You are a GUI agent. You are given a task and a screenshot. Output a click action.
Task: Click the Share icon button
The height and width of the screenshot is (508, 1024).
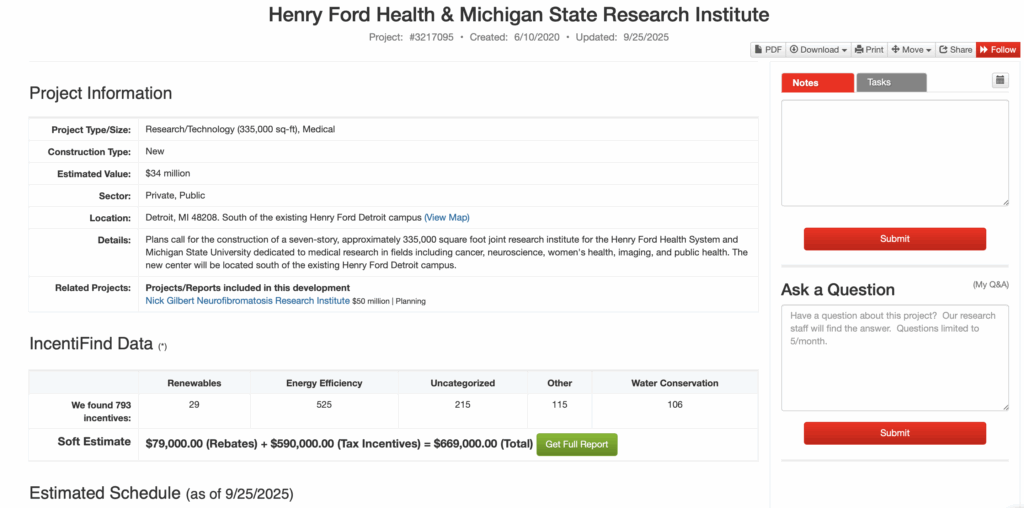point(955,49)
